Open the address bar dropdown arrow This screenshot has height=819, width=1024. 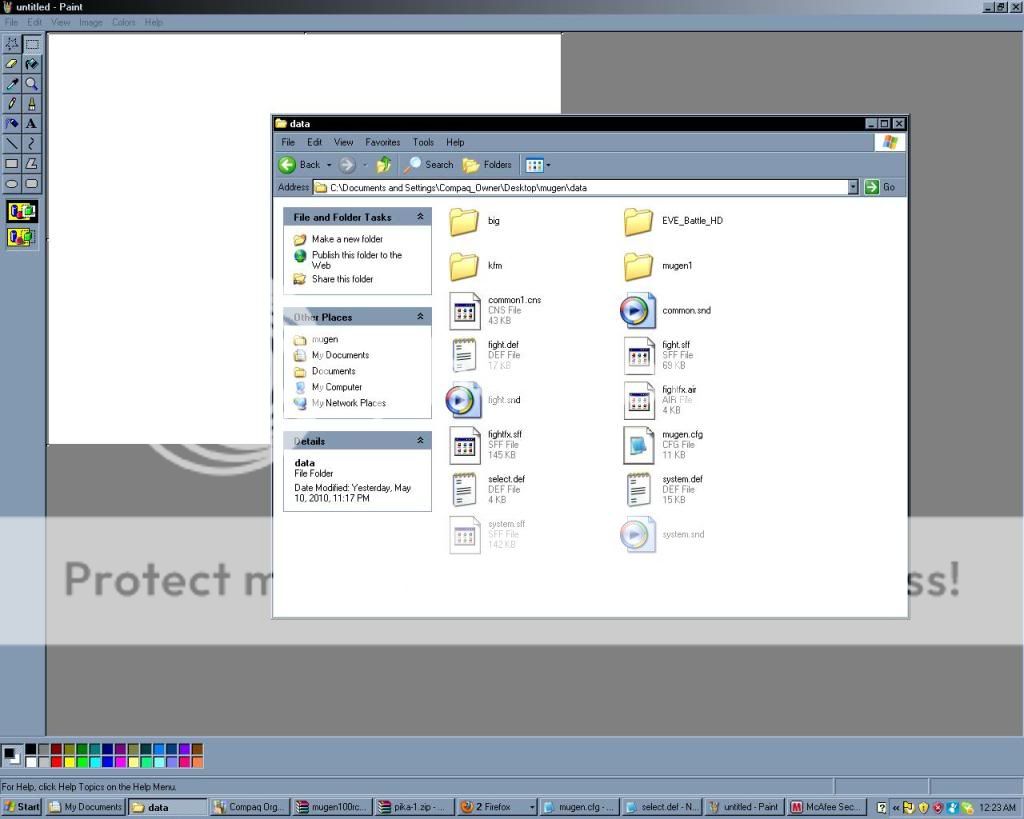point(853,187)
